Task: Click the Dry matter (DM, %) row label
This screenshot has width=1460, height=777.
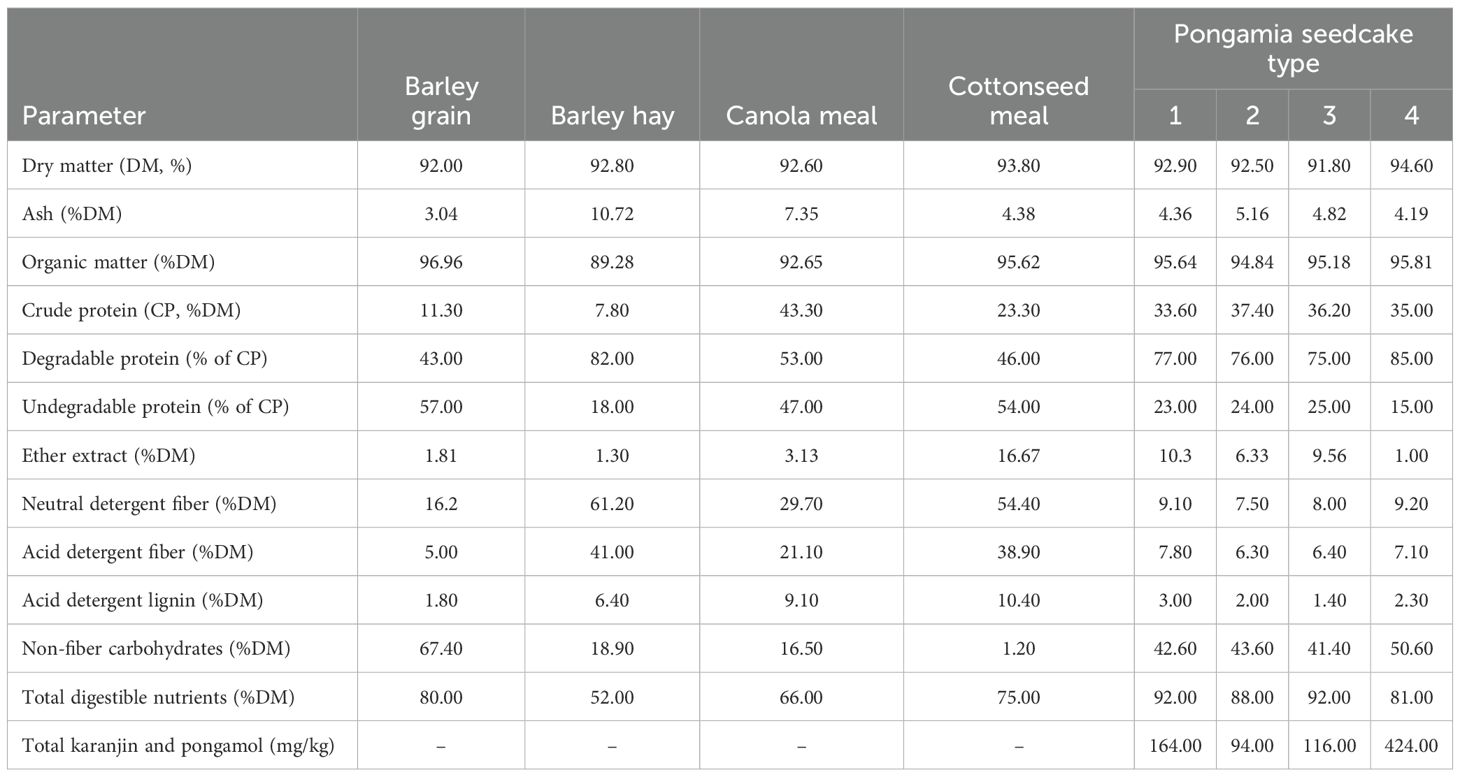Action: tap(107, 166)
